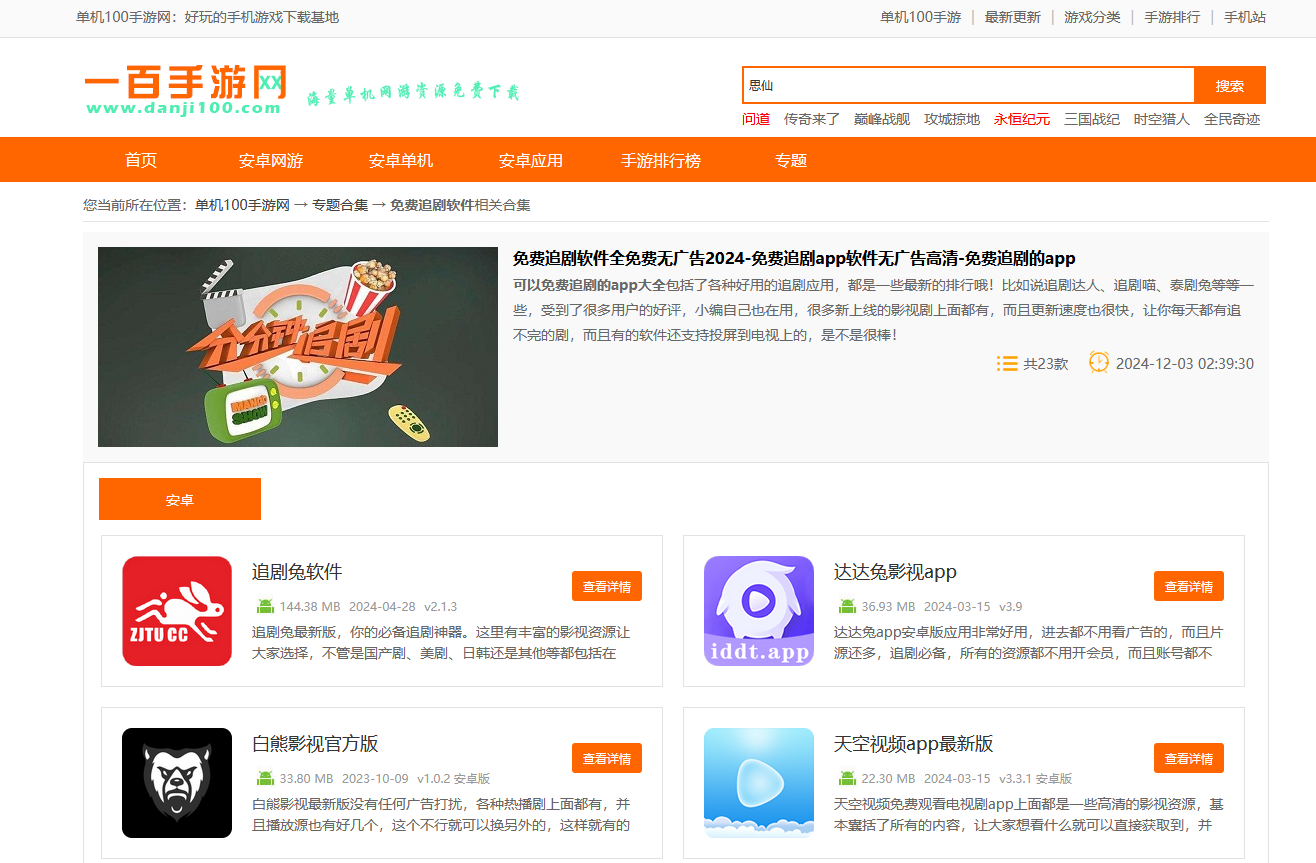Click the hot search term 问道
The image size is (1316, 863).
click(x=756, y=119)
